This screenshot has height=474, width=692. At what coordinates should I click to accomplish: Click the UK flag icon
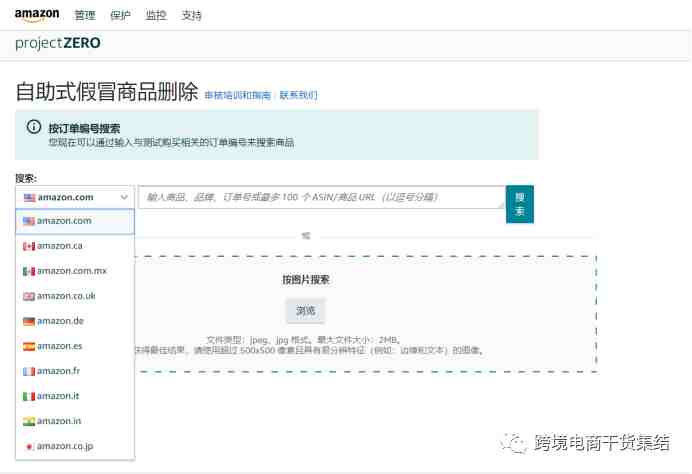[29, 297]
